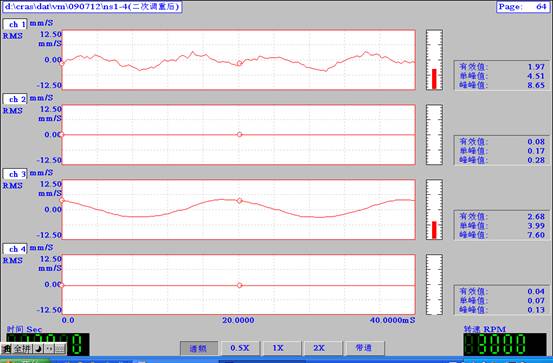The image size is (553, 363).
Task: Open the IME soft keyboard icon
Action: pyautogui.click(x=60, y=349)
